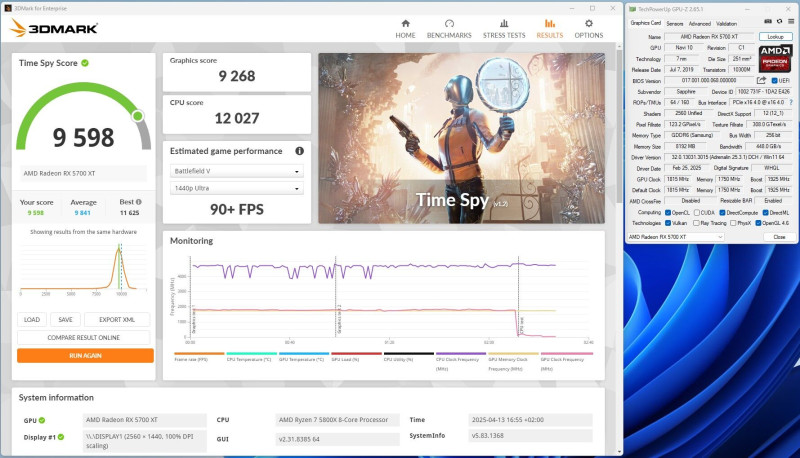The image size is (800, 458).
Task: Toggle the PhysX checkbox
Action: pos(733,223)
